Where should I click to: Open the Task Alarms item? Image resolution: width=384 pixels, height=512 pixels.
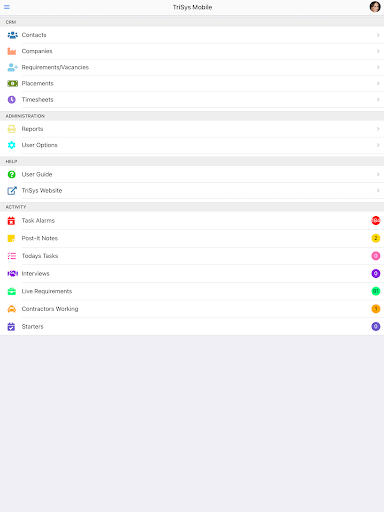192,221
